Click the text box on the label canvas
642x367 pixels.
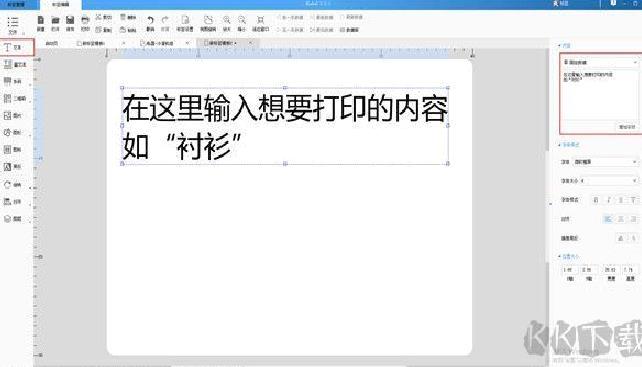[x=285, y=126]
